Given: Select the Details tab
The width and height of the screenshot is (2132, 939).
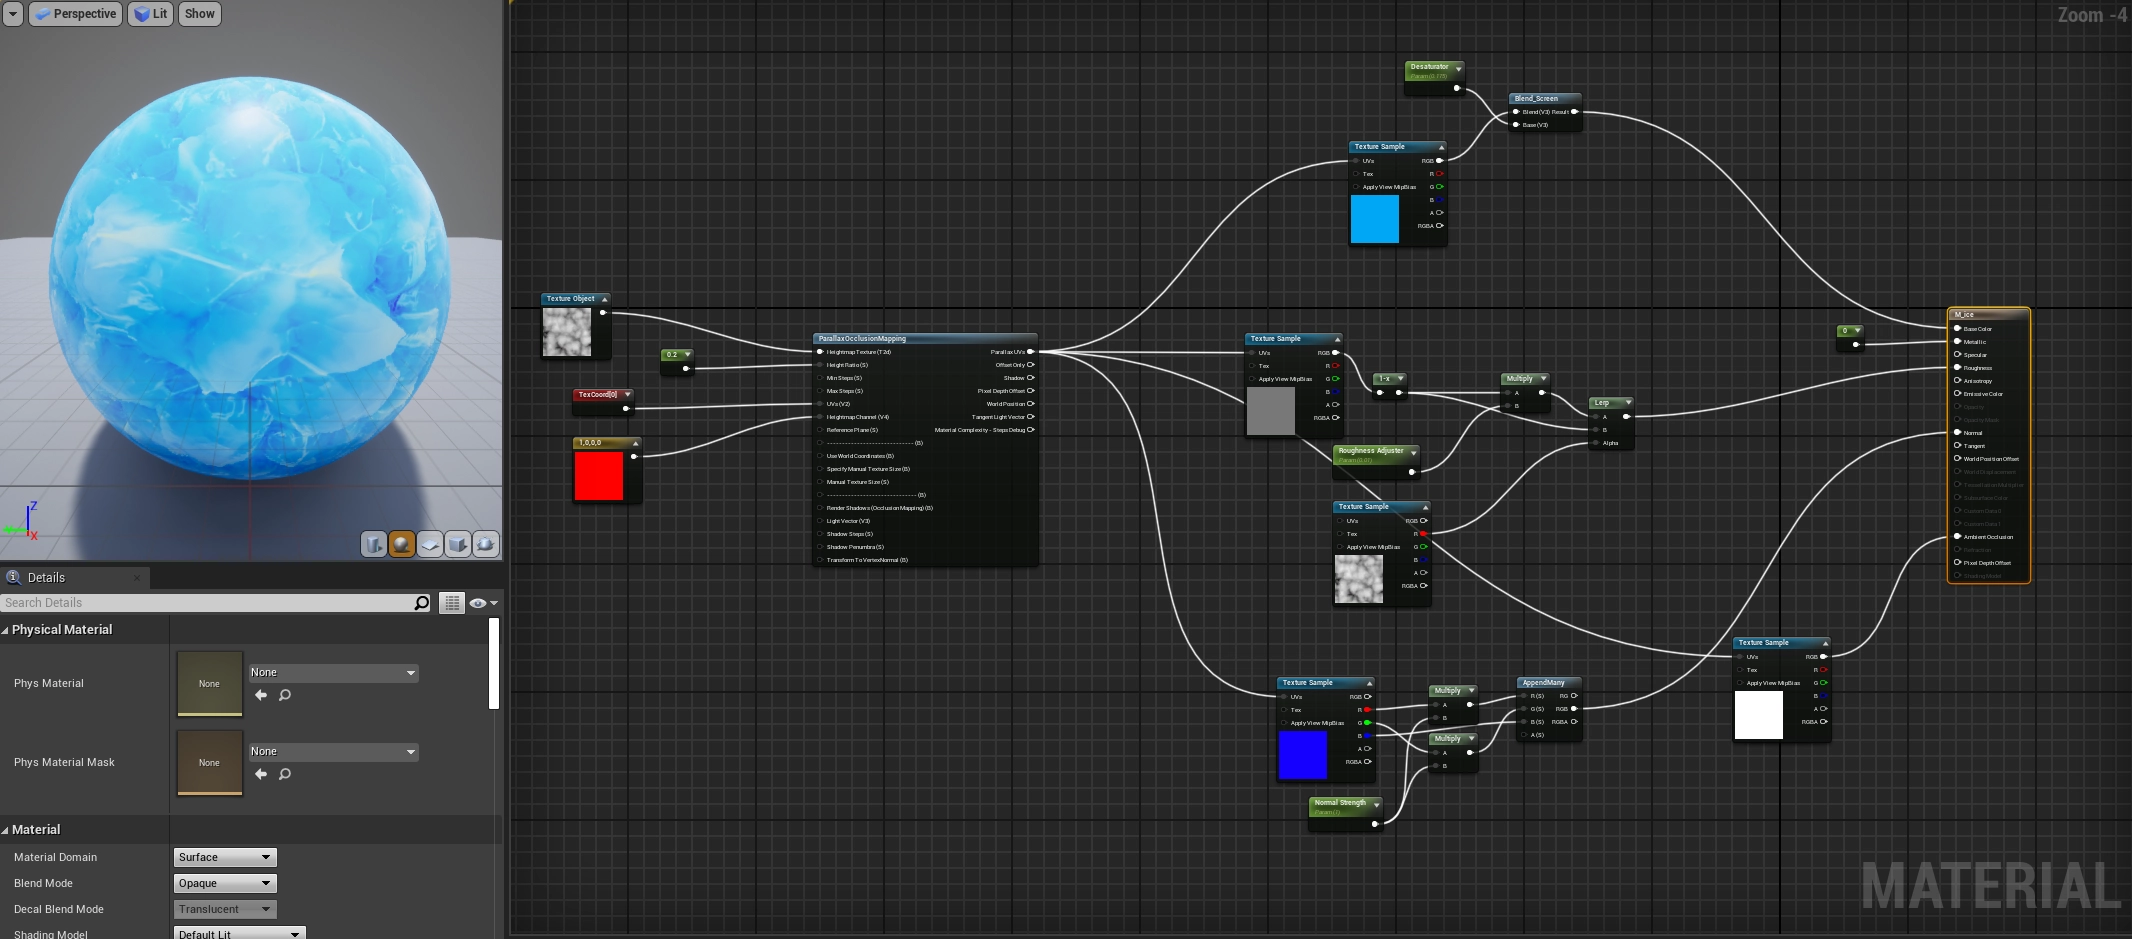Looking at the screenshot, I should [x=46, y=578].
